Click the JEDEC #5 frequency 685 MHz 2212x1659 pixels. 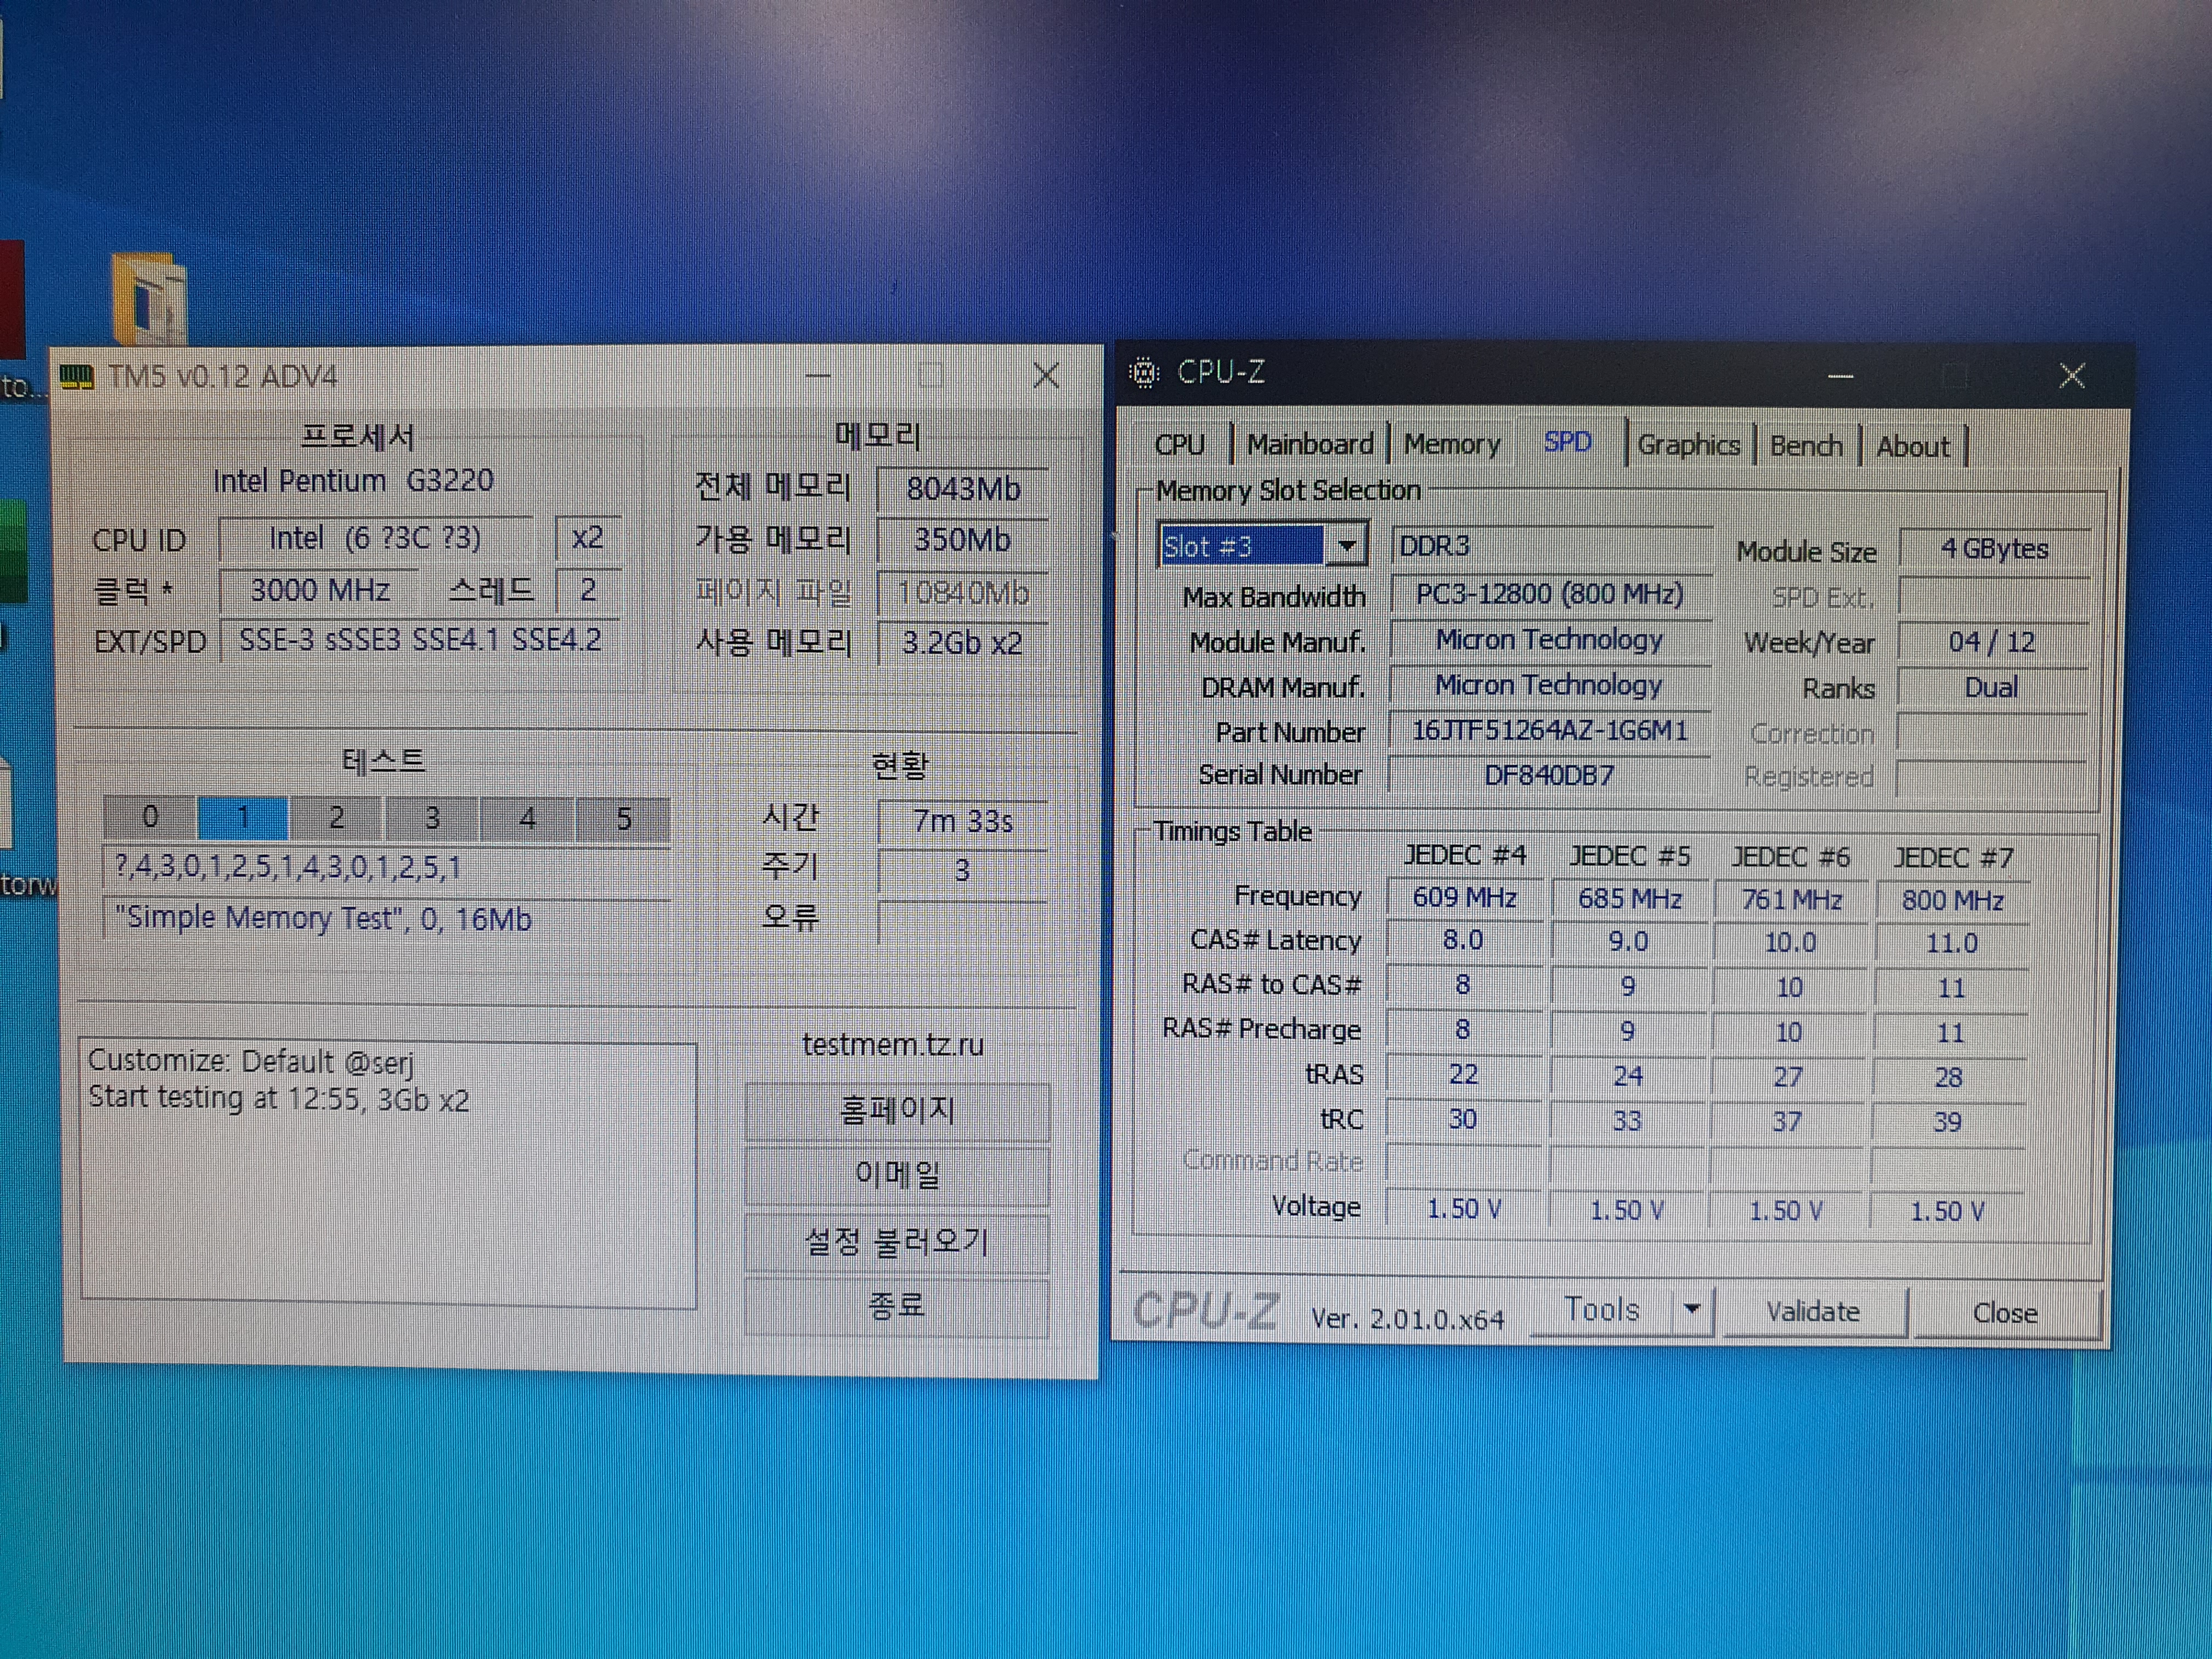coord(1629,899)
